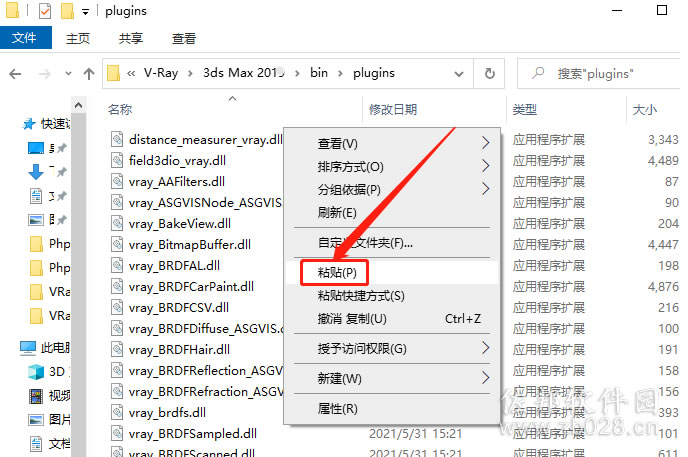Select file vray_BRDFAL.dll
The width and height of the screenshot is (688, 457).
[174, 266]
